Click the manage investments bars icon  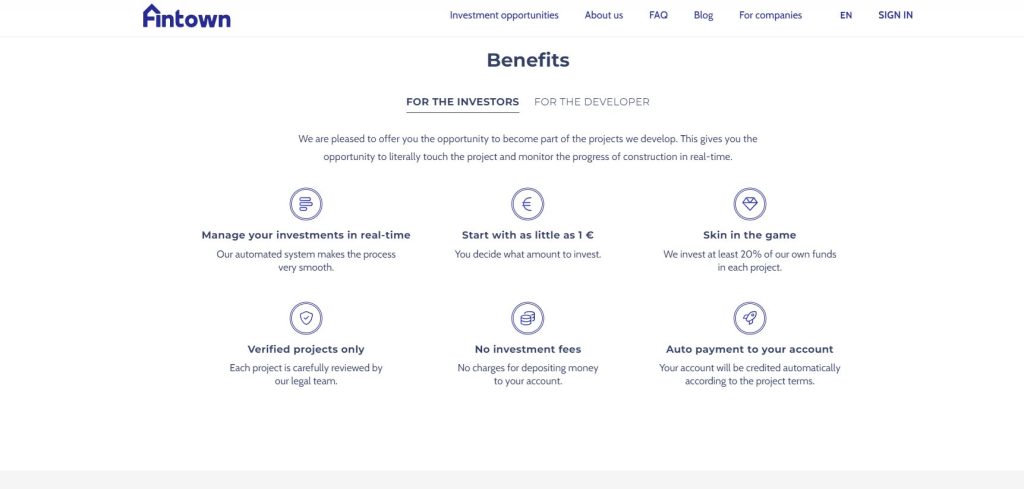click(x=306, y=204)
